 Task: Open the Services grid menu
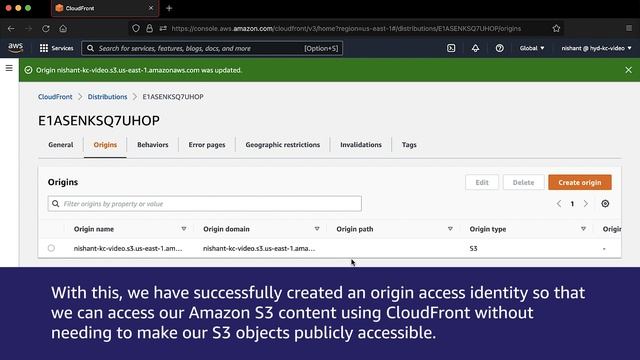[x=56, y=48]
